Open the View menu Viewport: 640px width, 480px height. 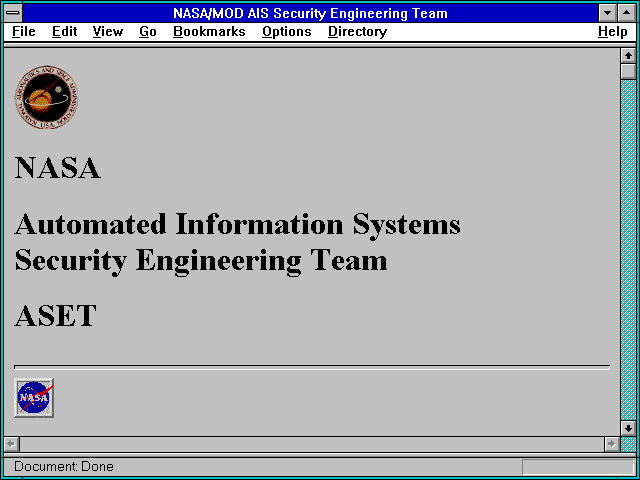click(107, 32)
